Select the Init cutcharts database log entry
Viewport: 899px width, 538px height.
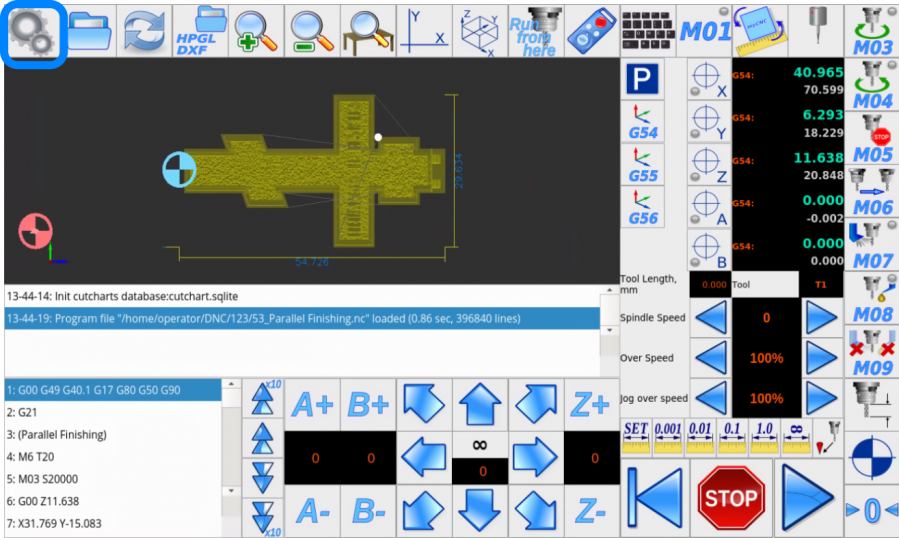(x=302, y=296)
